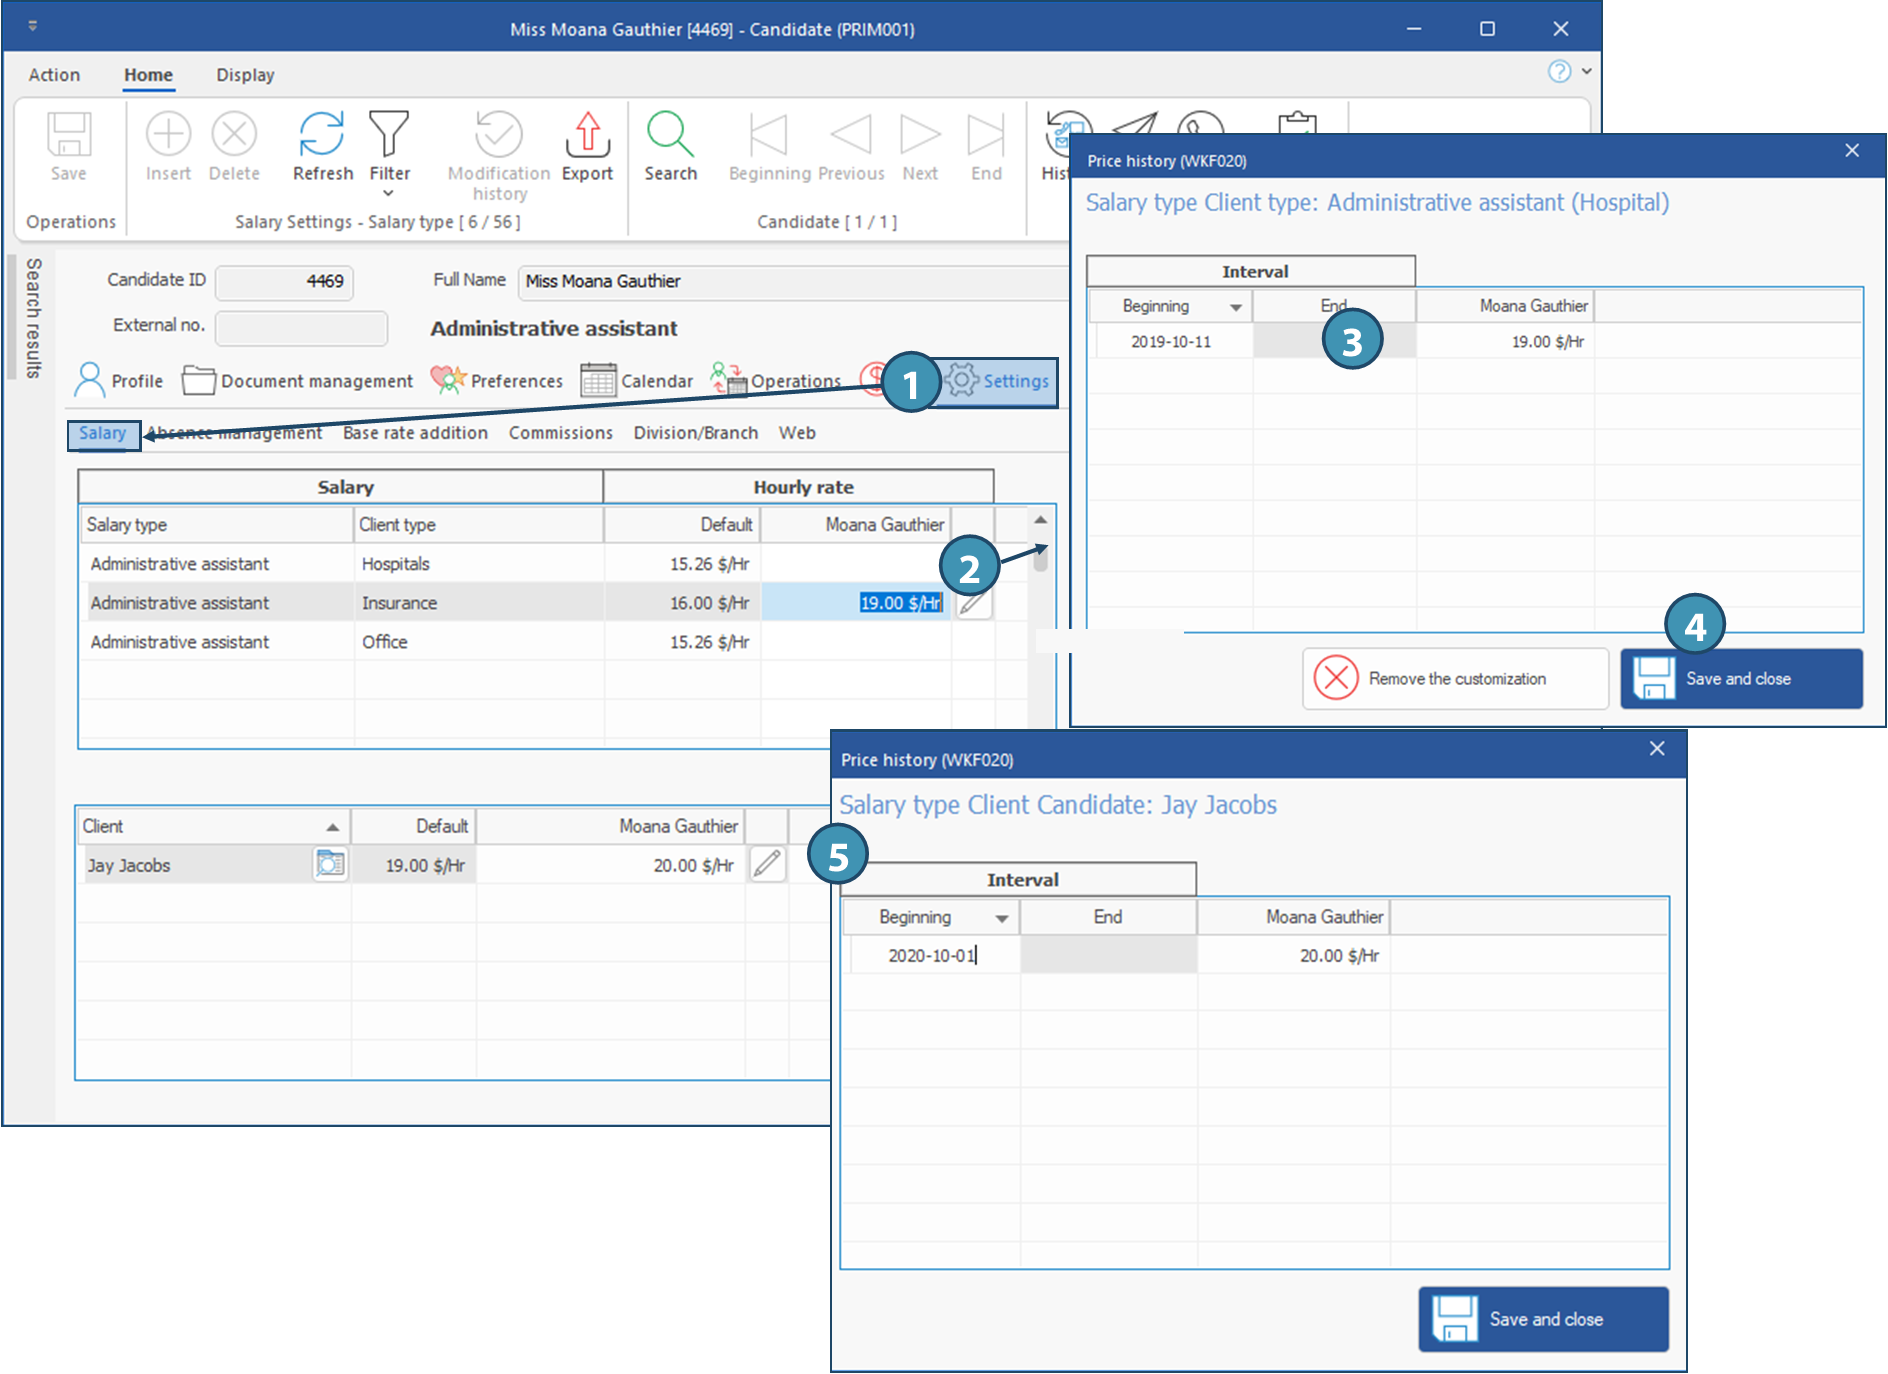Open the Filter tool in the ribbon
1888x1374 pixels.
(389, 135)
